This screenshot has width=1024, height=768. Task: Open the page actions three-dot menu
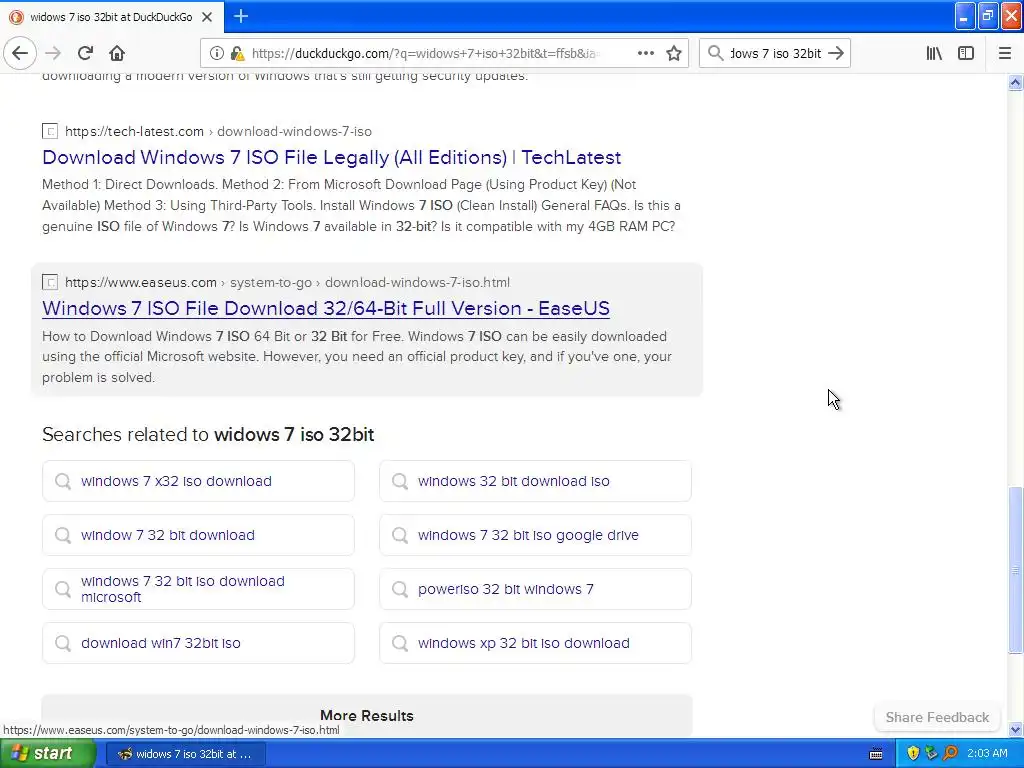pos(646,54)
